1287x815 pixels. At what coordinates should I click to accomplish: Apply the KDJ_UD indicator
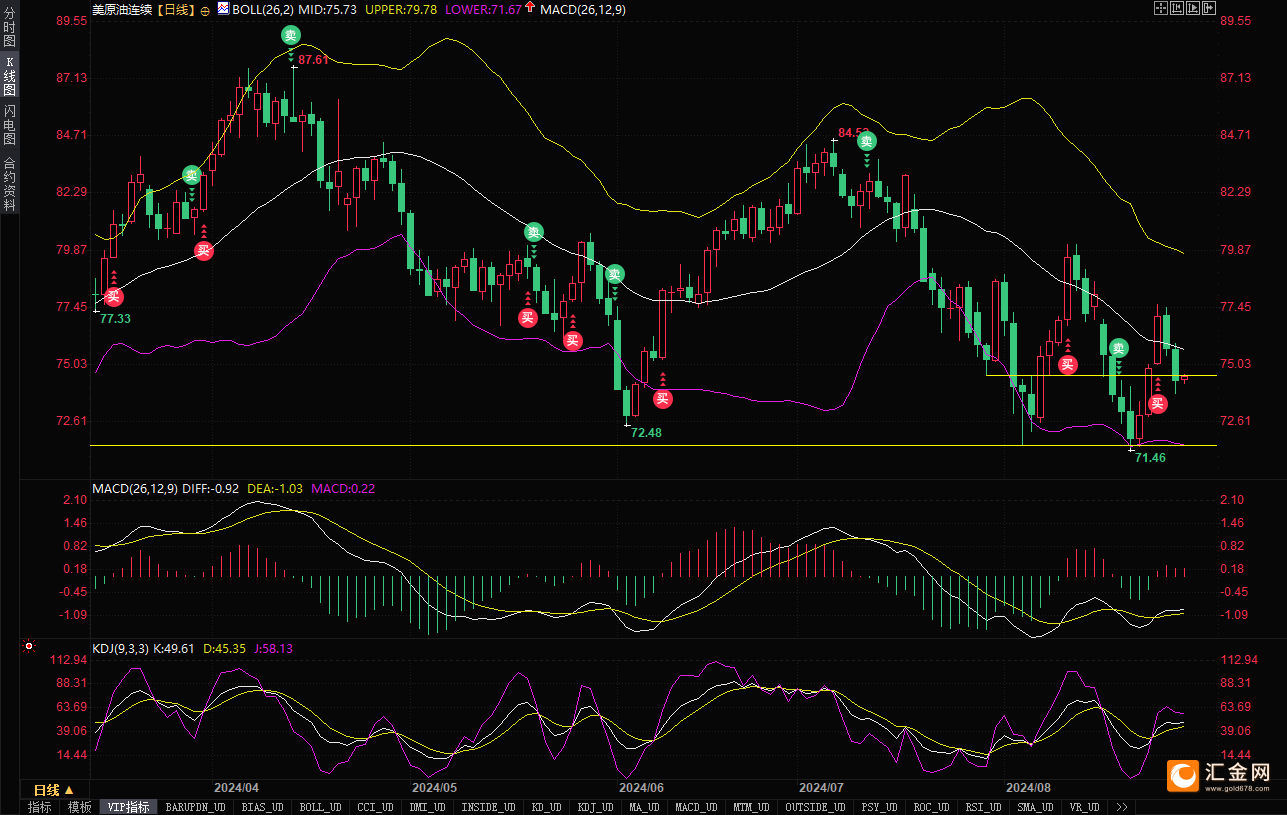click(x=595, y=807)
